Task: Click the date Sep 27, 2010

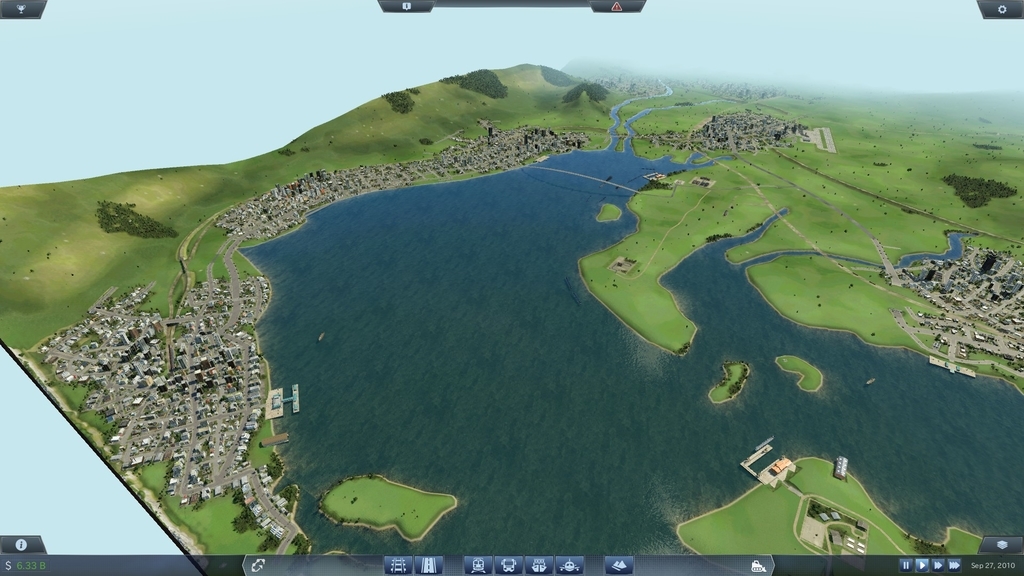Action: point(993,566)
